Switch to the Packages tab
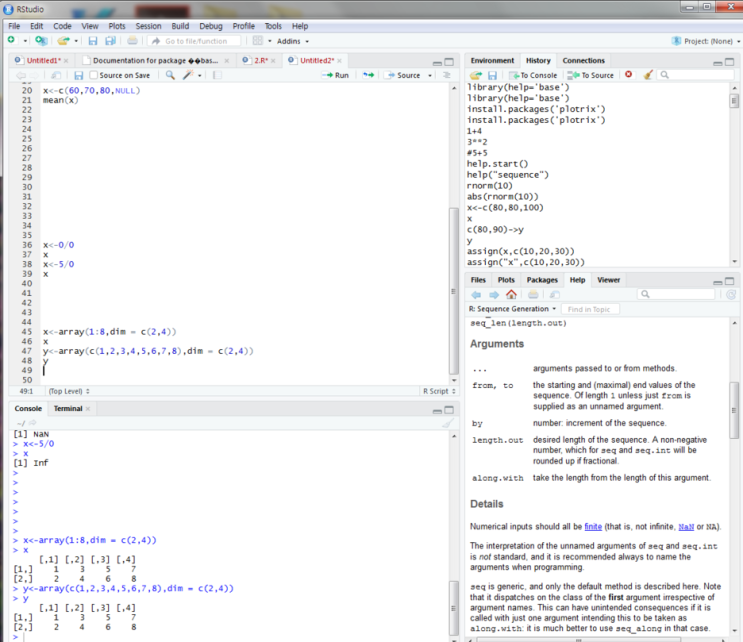Viewport: 743px width, 642px height. point(542,280)
